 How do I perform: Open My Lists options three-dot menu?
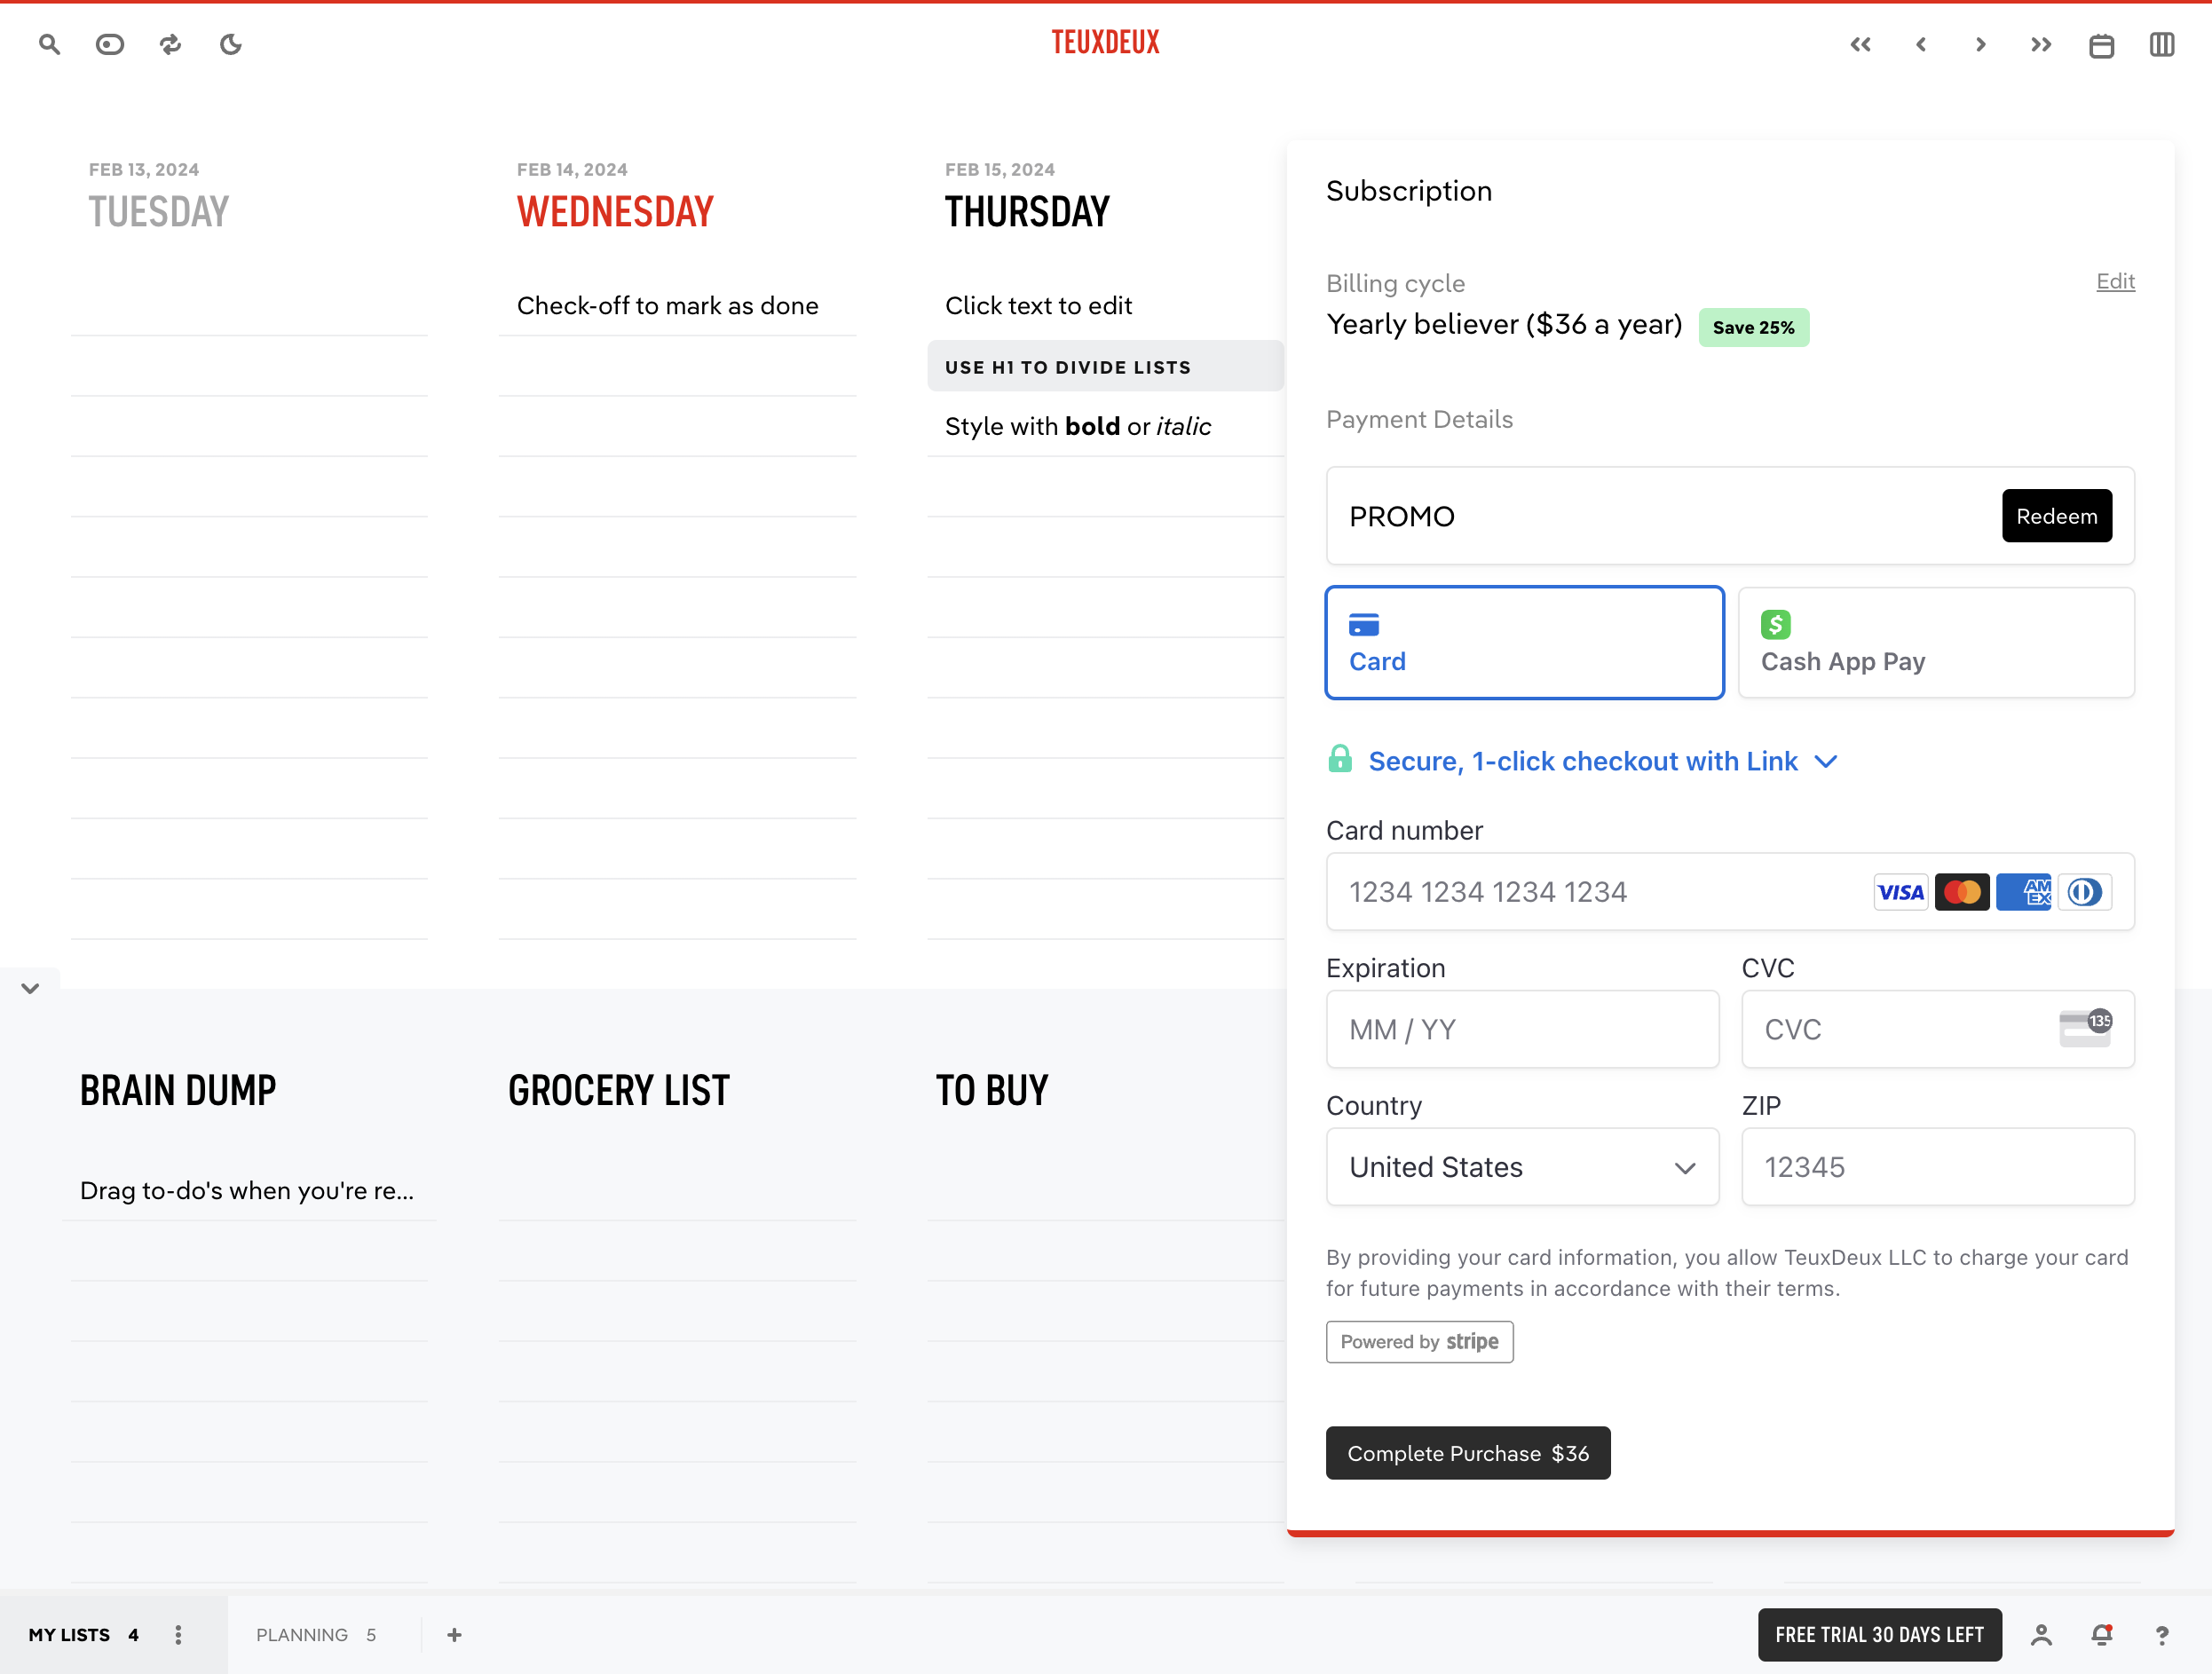(178, 1634)
